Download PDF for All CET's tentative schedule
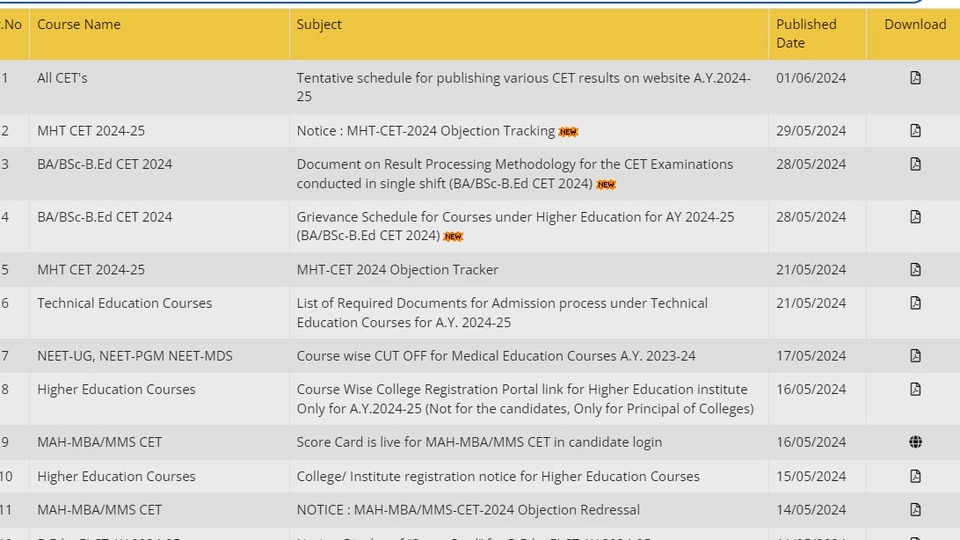This screenshot has height=540, width=960. (915, 78)
